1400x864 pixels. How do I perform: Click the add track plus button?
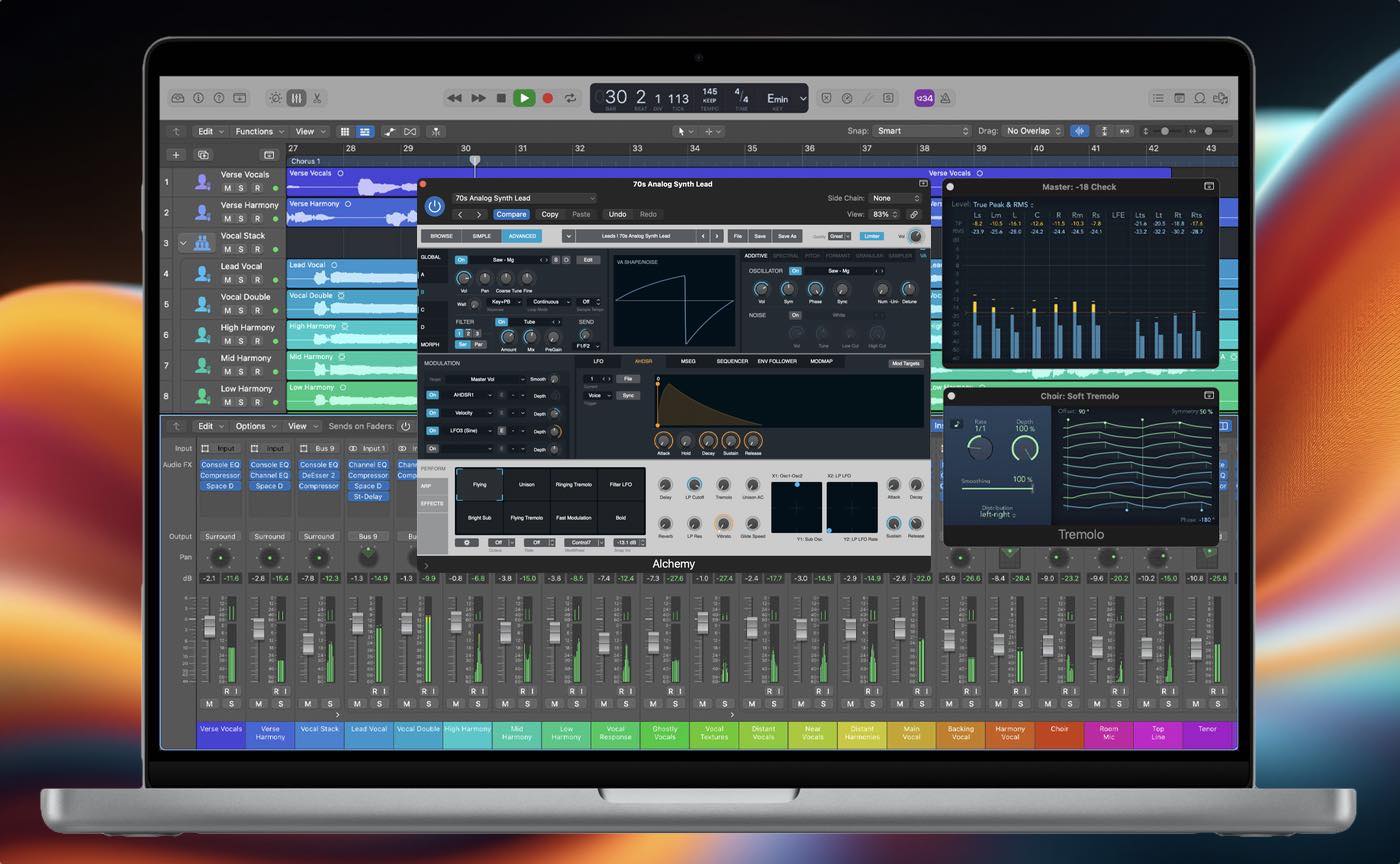pyautogui.click(x=176, y=155)
